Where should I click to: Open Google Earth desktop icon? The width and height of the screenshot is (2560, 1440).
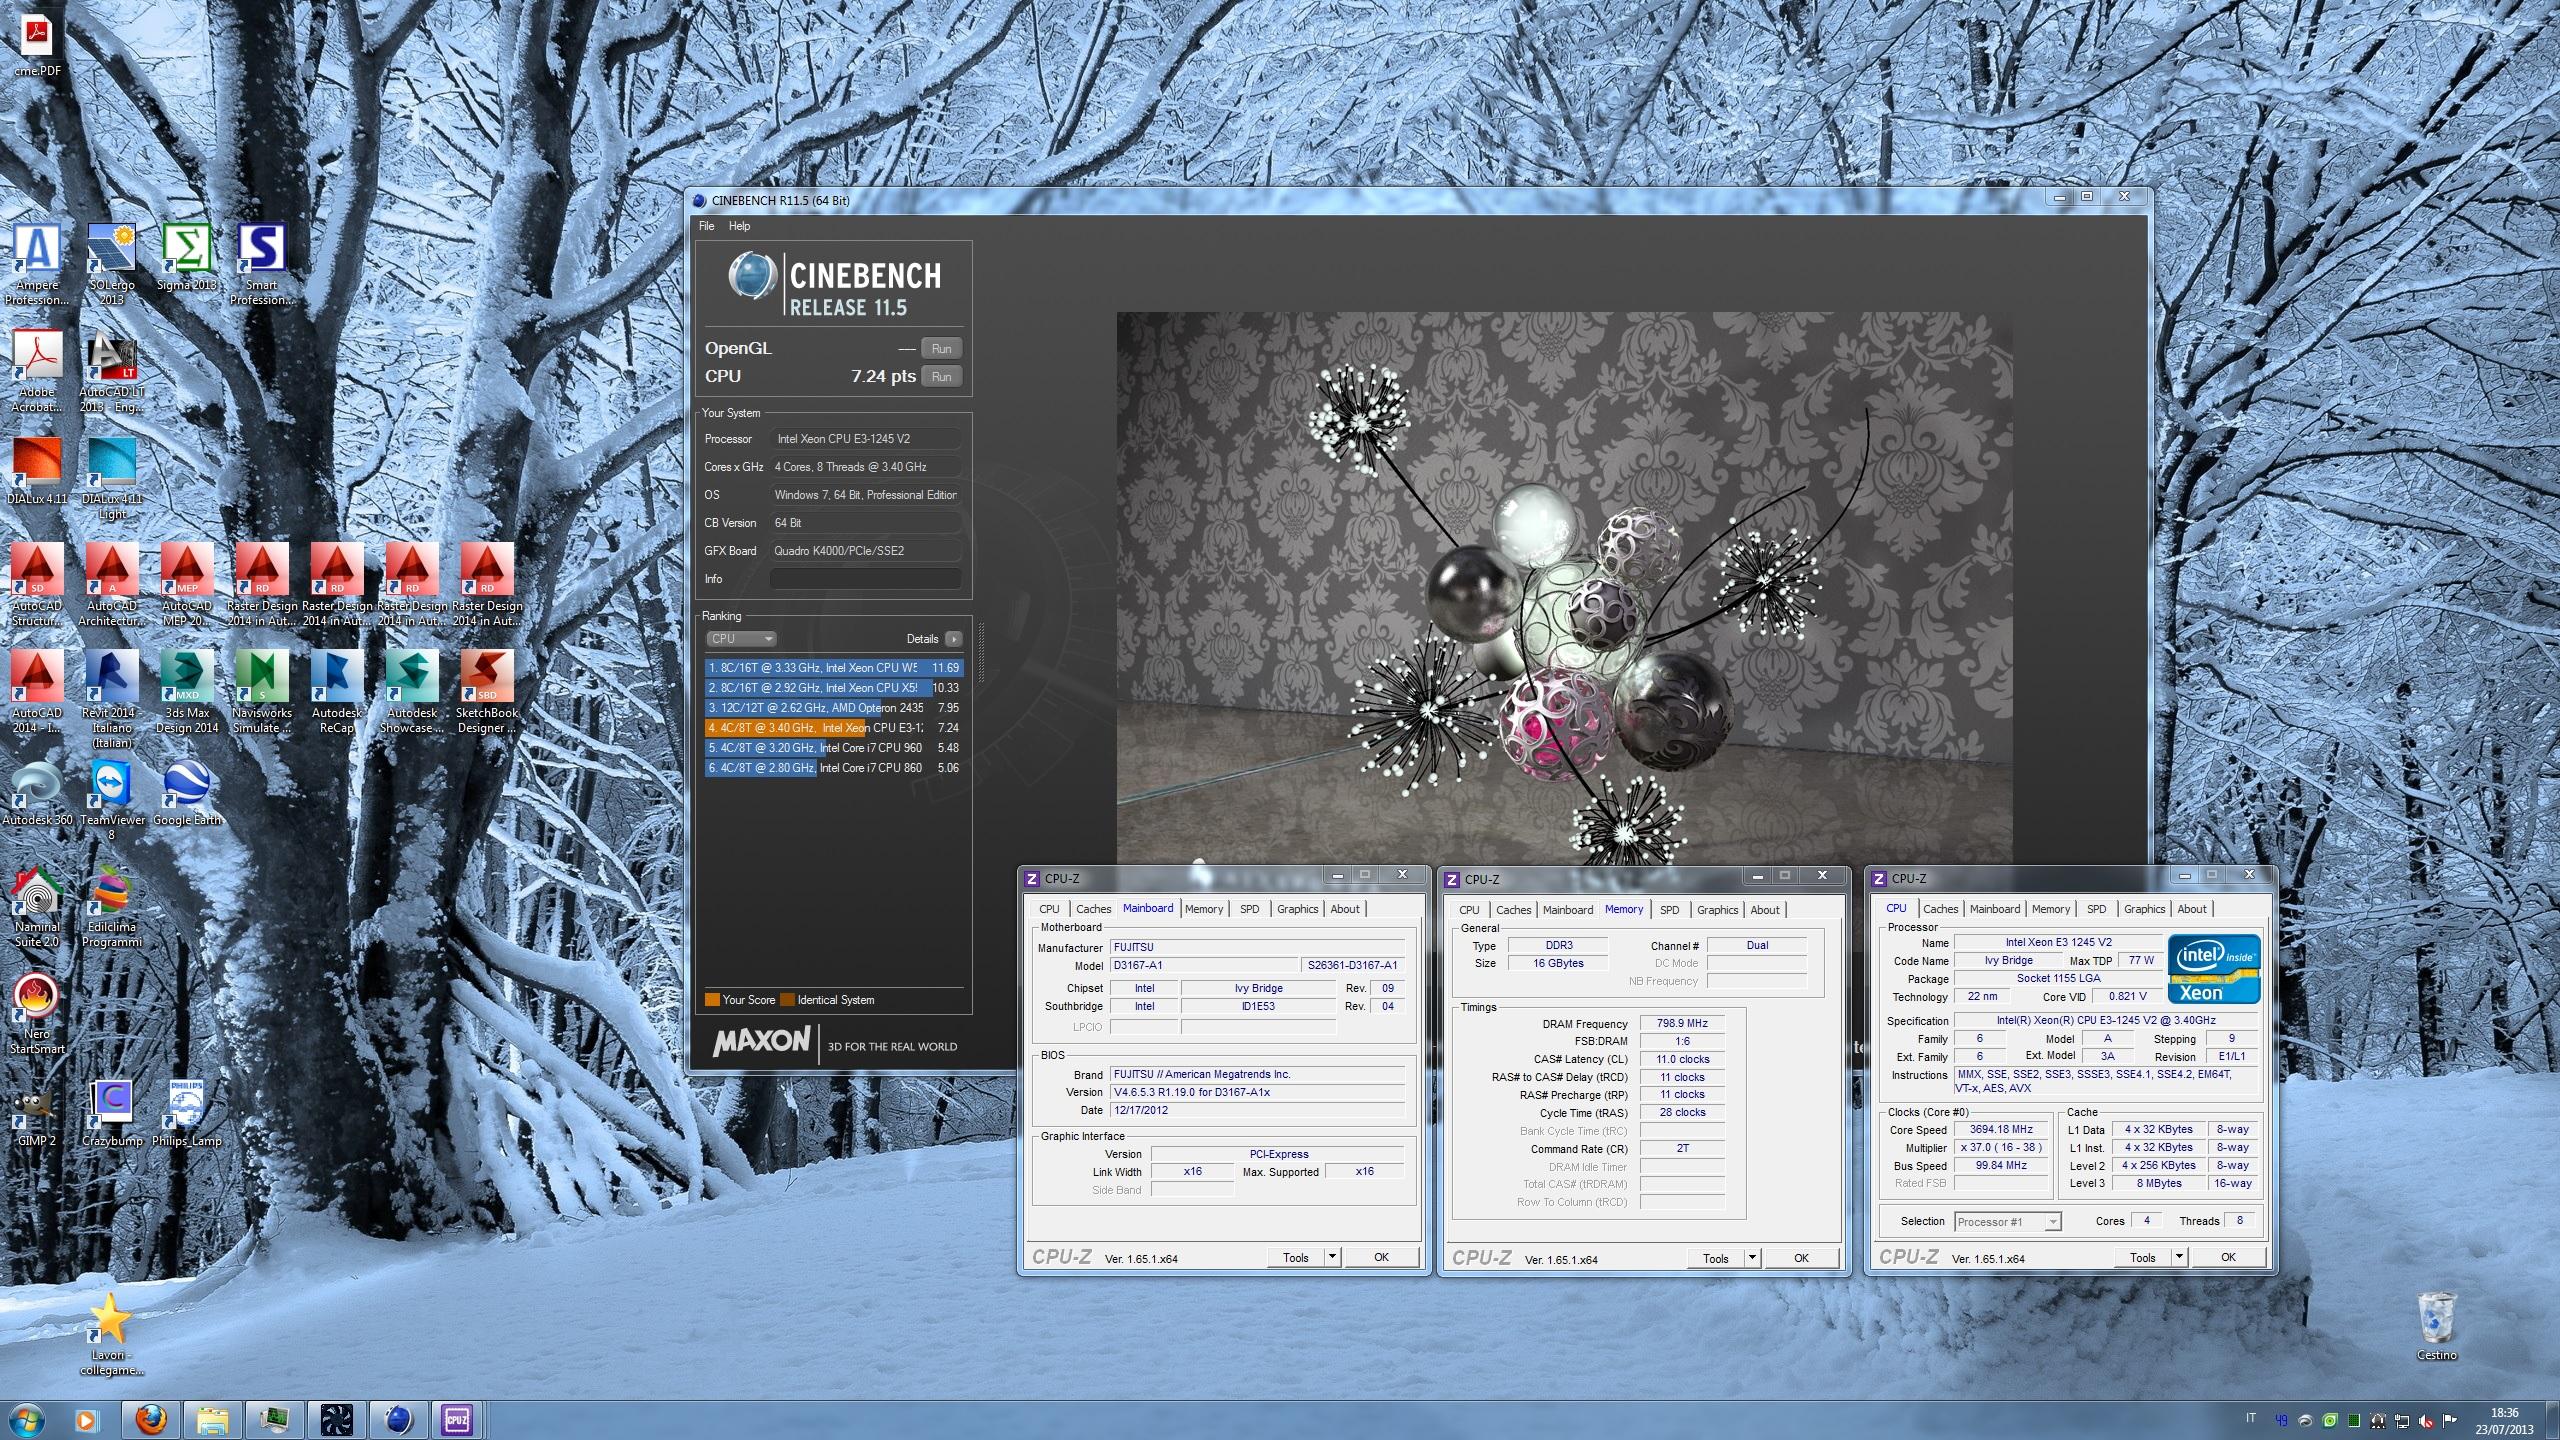pyautogui.click(x=187, y=793)
